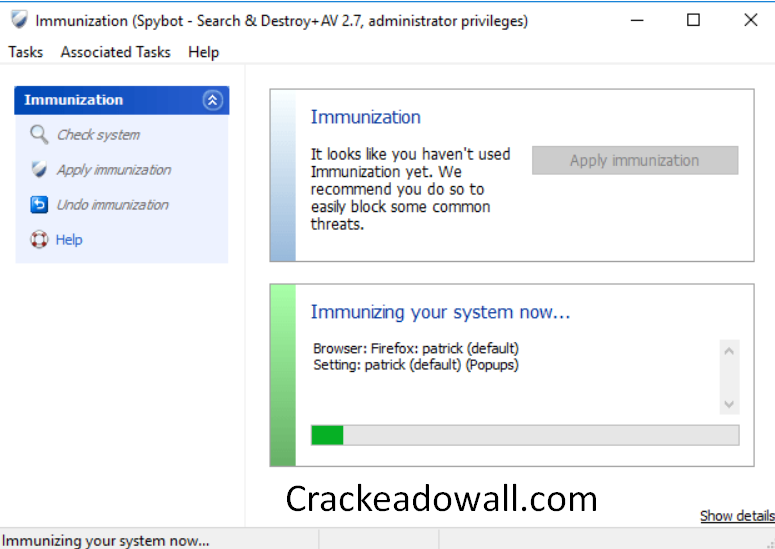Collapse the Immunization sidebar panel
Screen dimensions: 775x549
point(211,100)
